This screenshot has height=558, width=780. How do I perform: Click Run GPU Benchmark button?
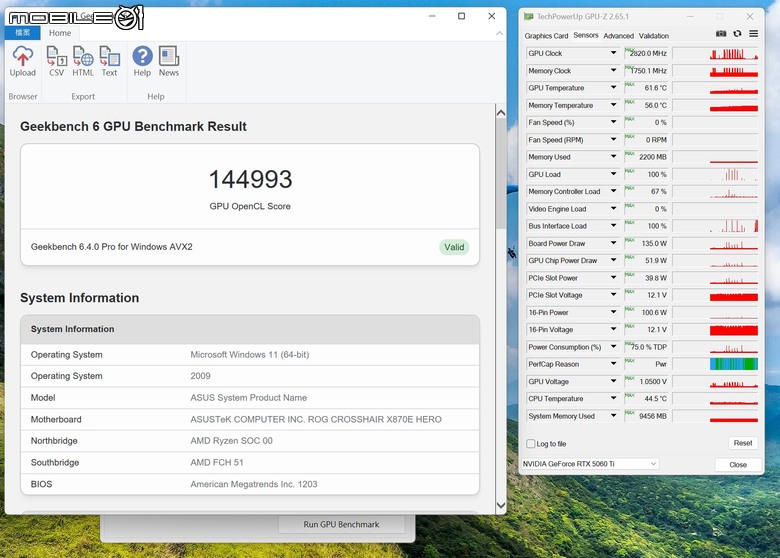click(x=341, y=524)
